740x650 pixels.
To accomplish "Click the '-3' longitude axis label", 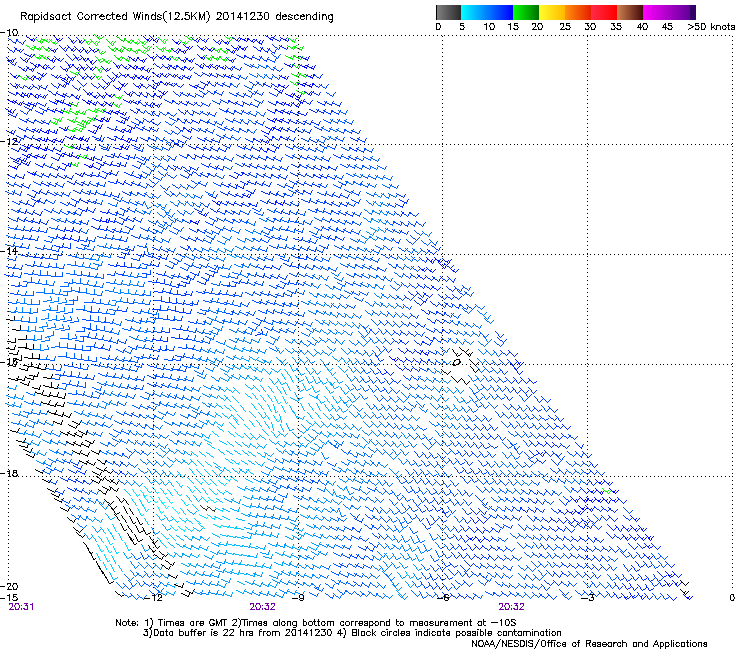I will click(x=588, y=598).
